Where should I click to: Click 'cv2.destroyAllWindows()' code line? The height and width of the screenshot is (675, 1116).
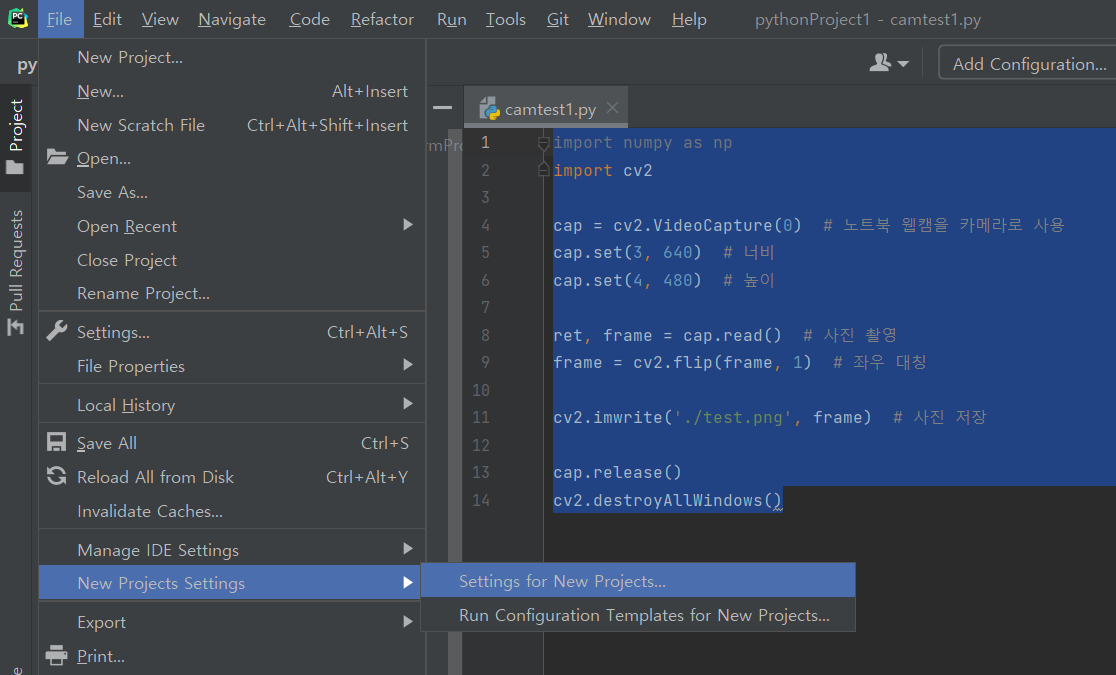[668, 500]
